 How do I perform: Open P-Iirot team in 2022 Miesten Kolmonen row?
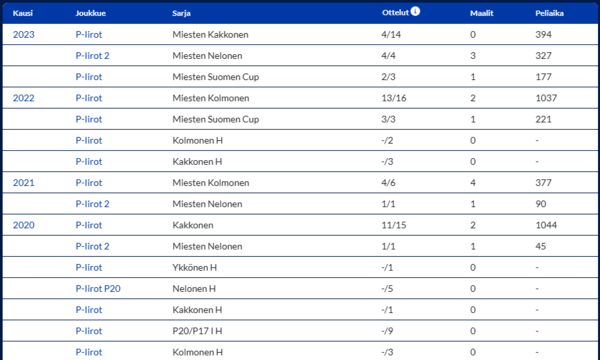point(89,98)
